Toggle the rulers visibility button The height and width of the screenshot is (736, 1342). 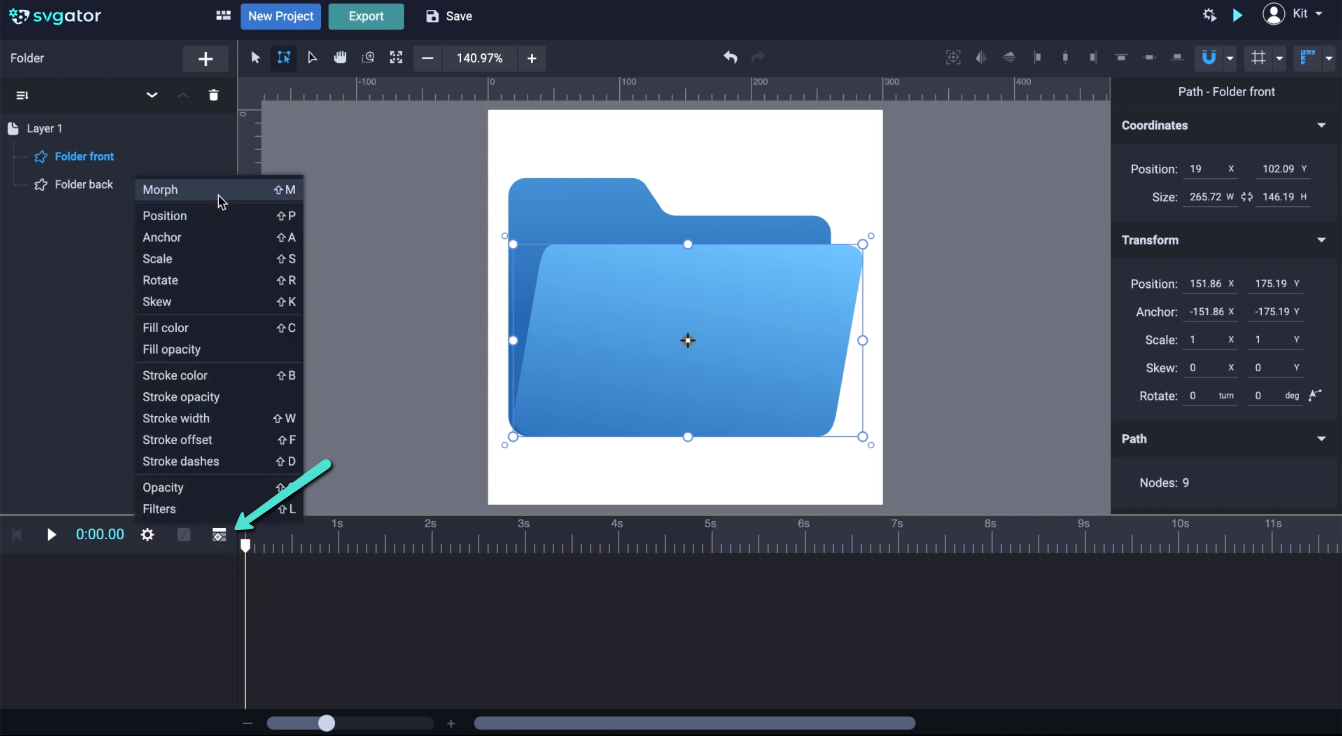tap(1306, 58)
